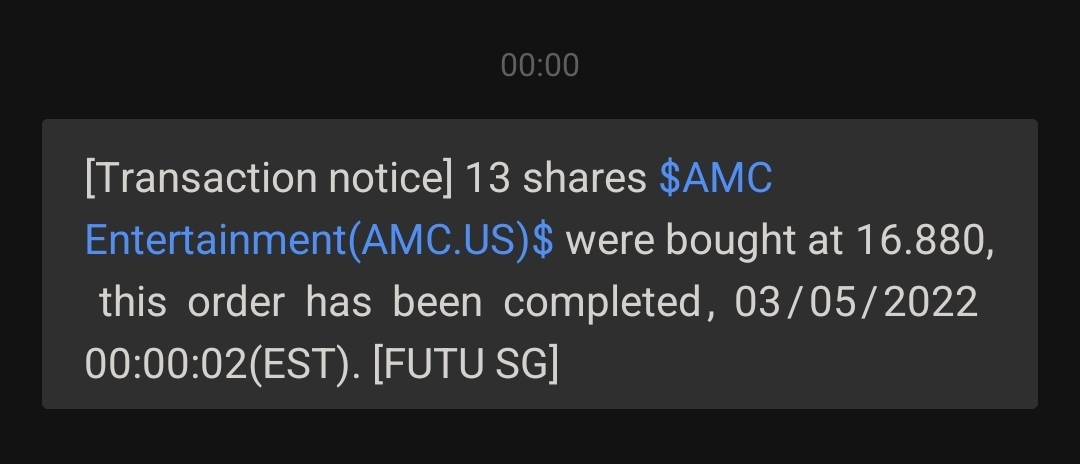This screenshot has height=464, width=1080.
Task: Tap the "$AMC" link text on first line
Action: tap(715, 179)
